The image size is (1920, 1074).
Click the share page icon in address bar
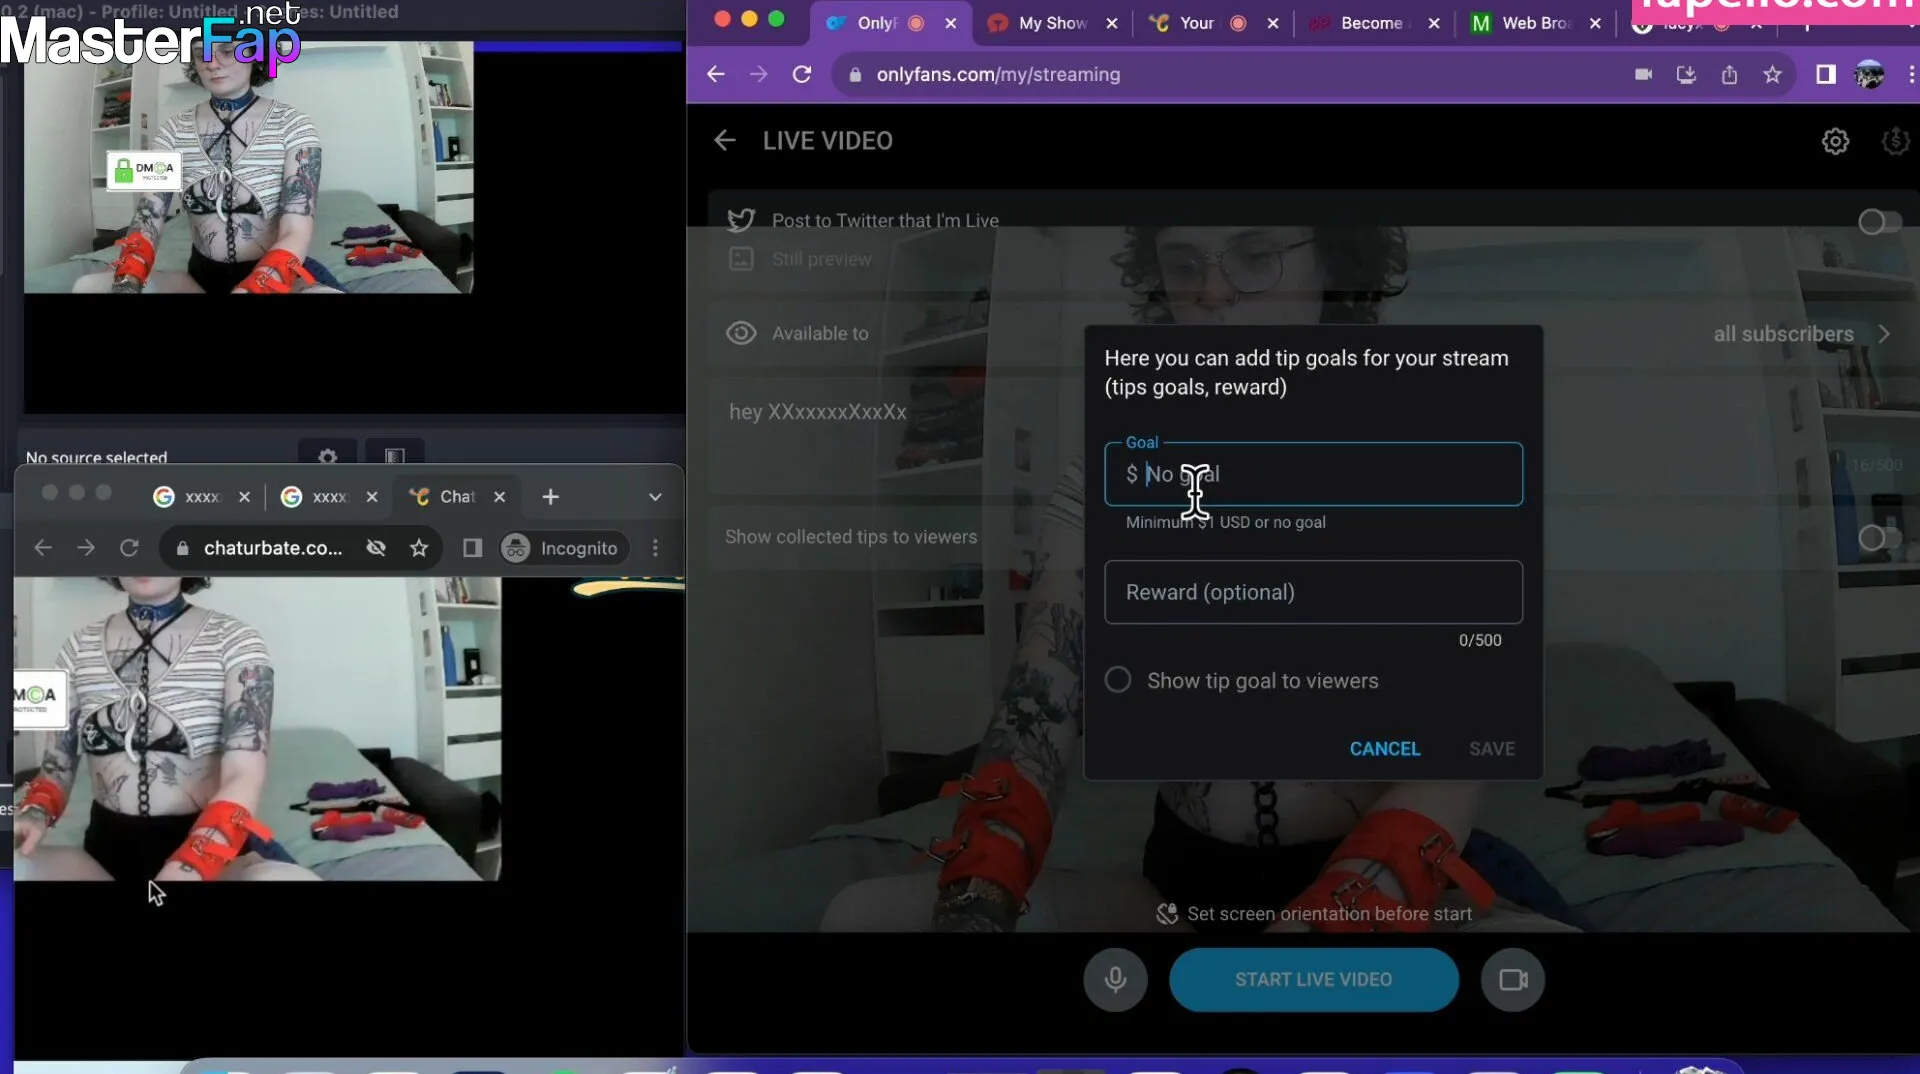1729,74
